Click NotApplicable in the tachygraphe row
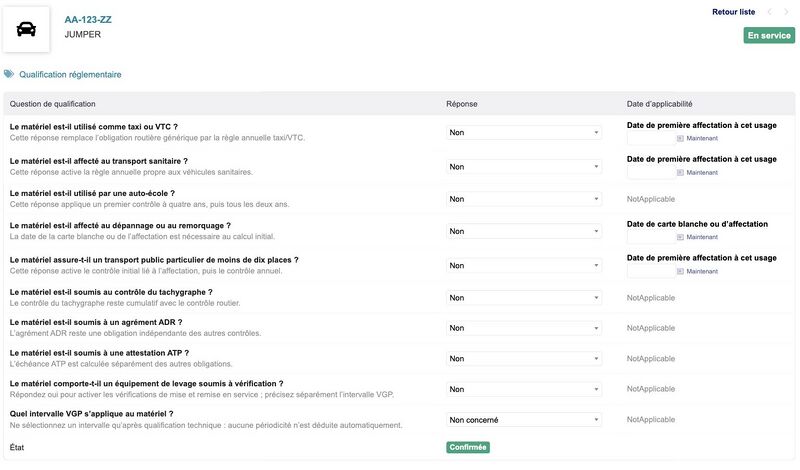Image resolution: width=800 pixels, height=470 pixels. [x=651, y=298]
